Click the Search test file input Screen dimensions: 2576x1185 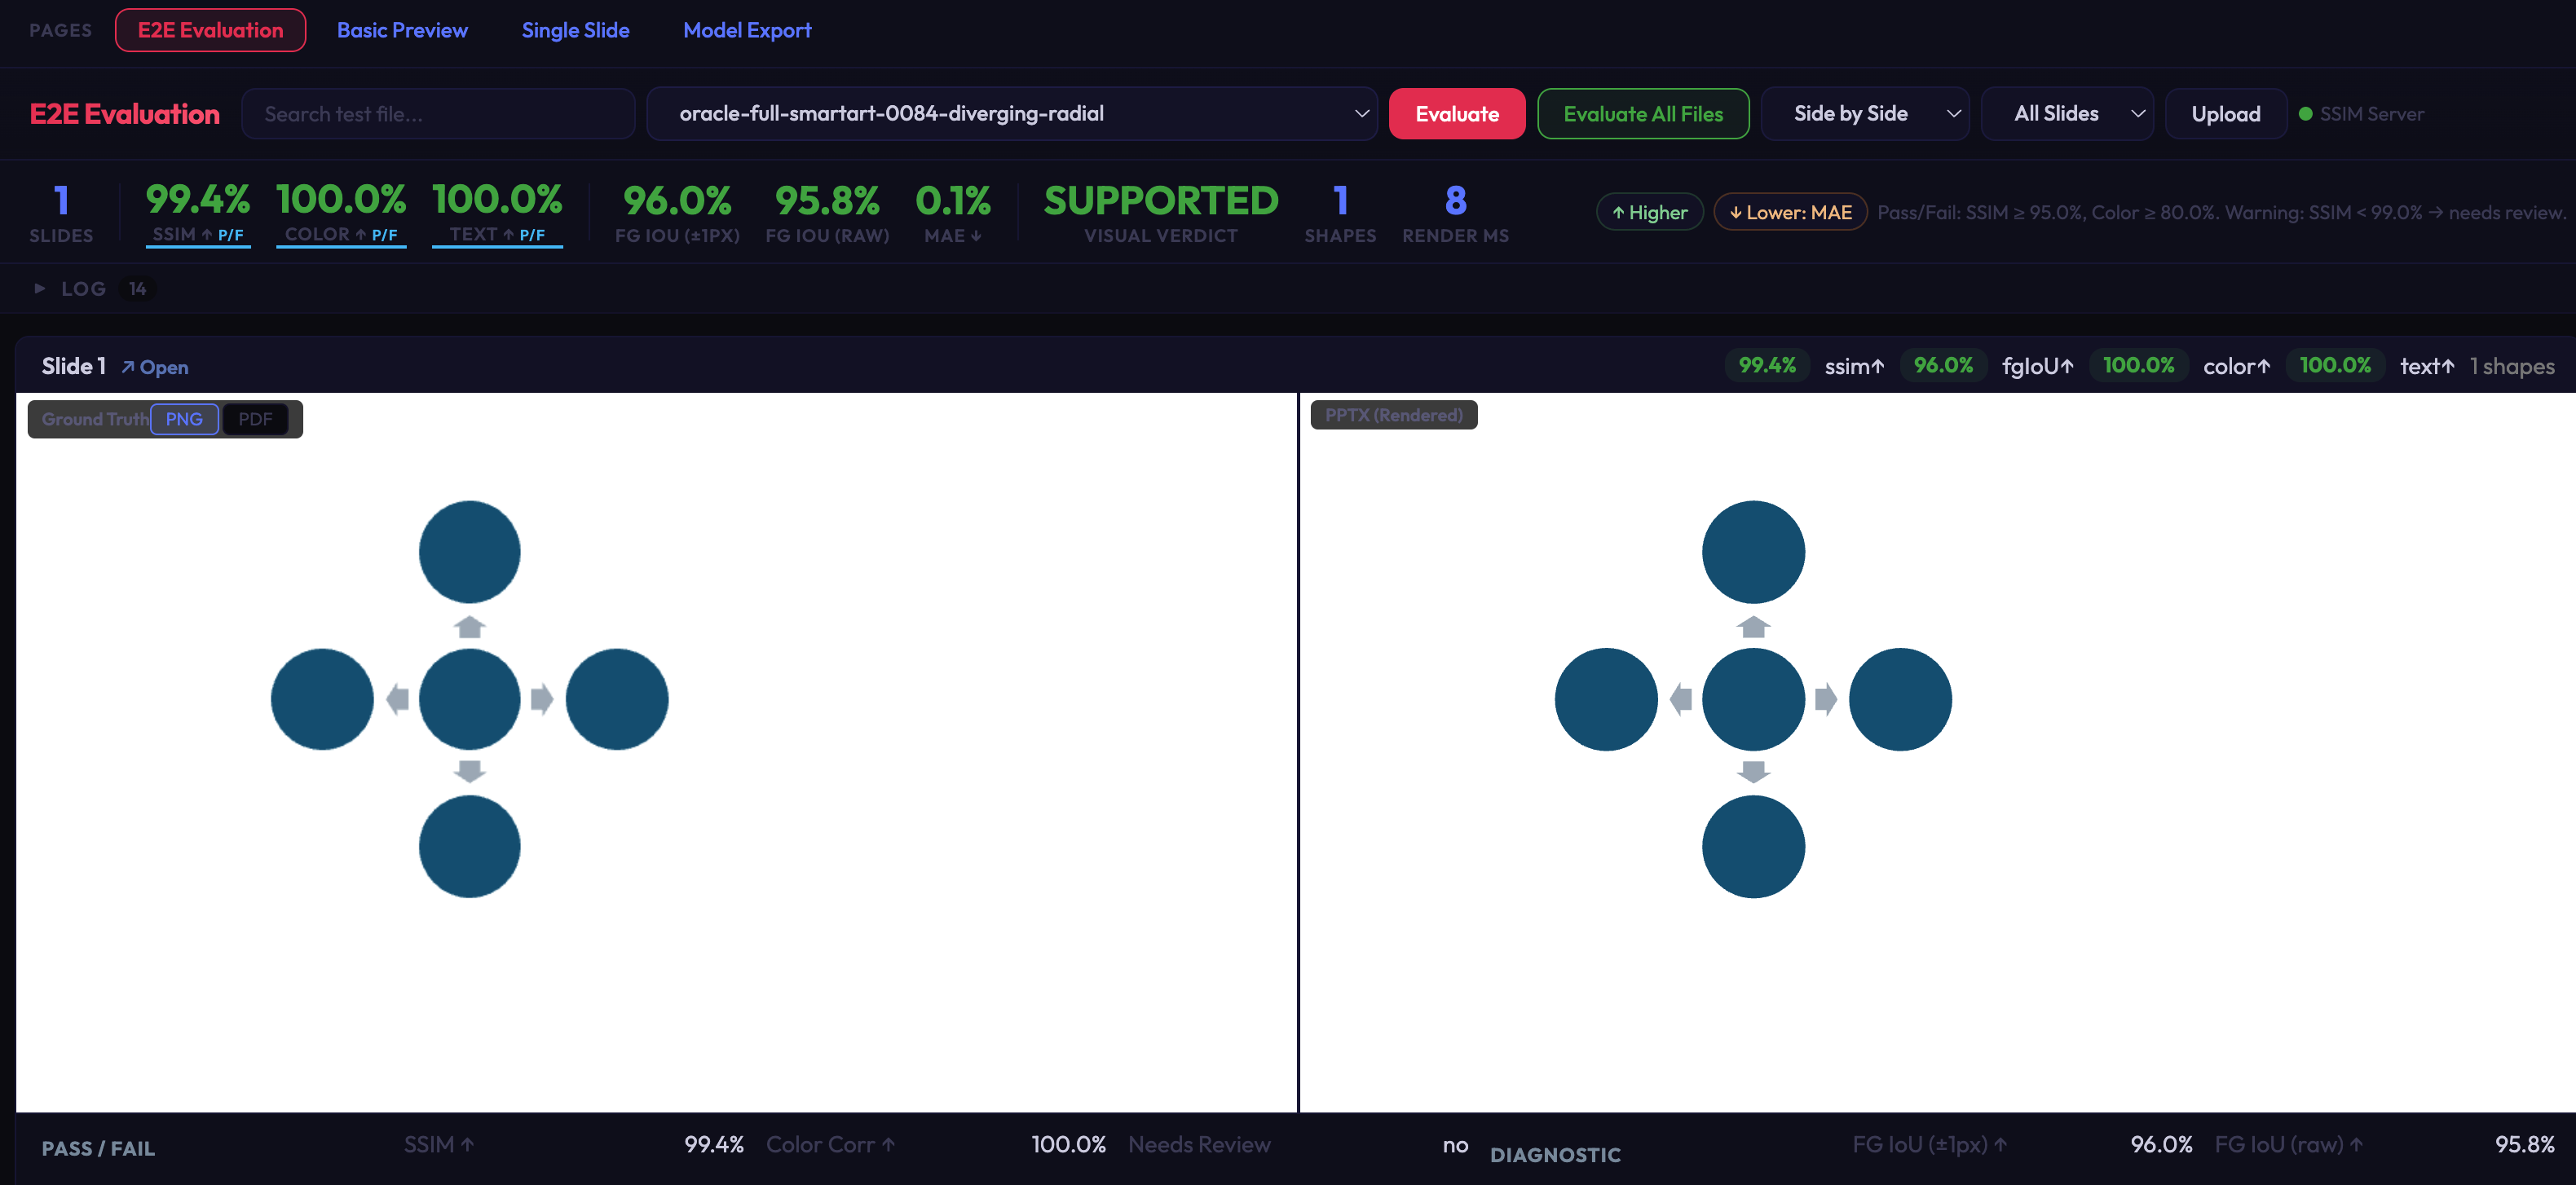pos(438,114)
